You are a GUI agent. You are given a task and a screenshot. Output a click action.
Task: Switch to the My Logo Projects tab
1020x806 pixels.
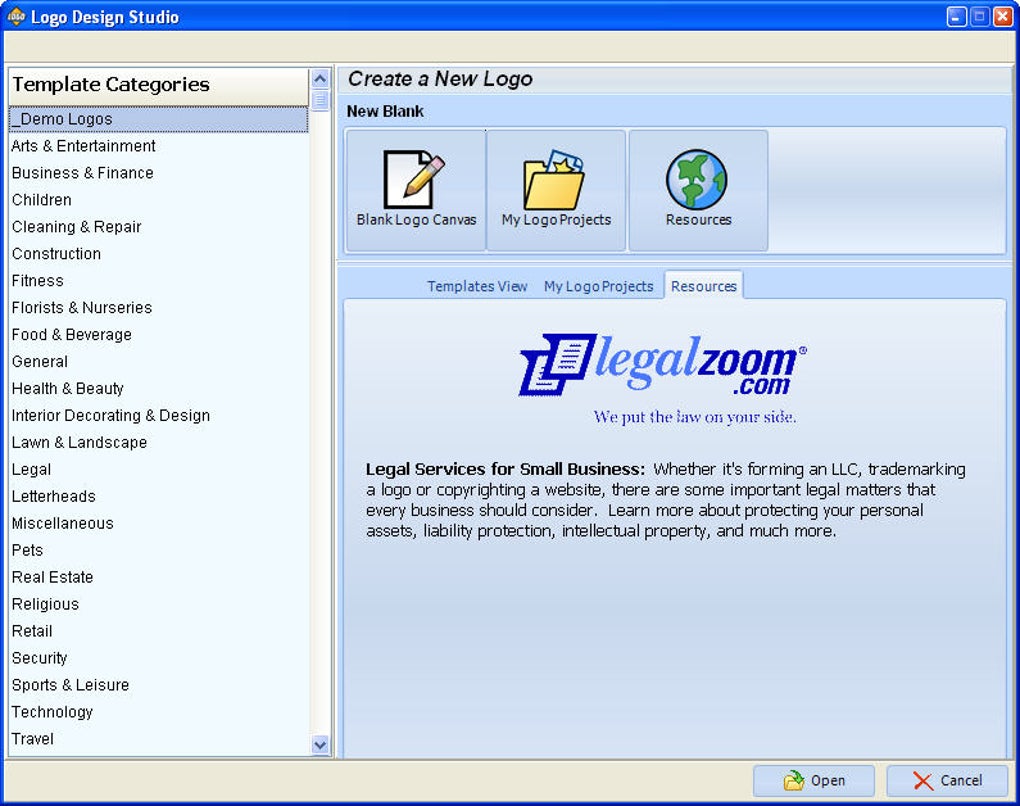[598, 286]
